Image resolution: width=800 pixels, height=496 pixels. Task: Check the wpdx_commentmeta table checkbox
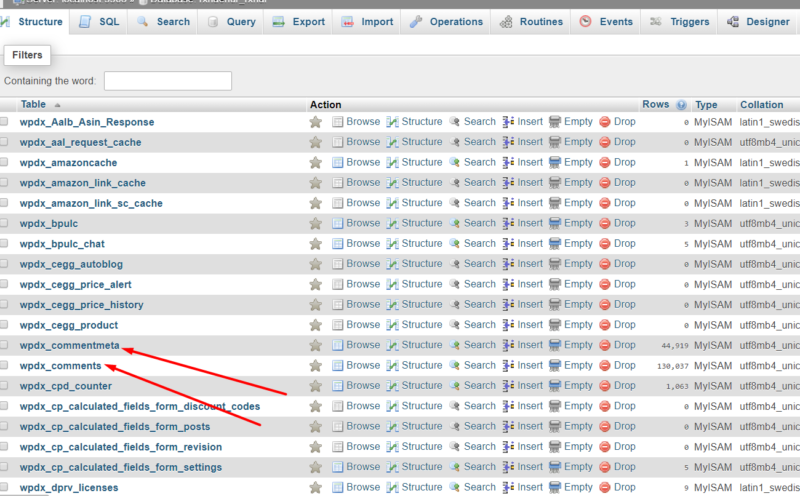(4, 345)
